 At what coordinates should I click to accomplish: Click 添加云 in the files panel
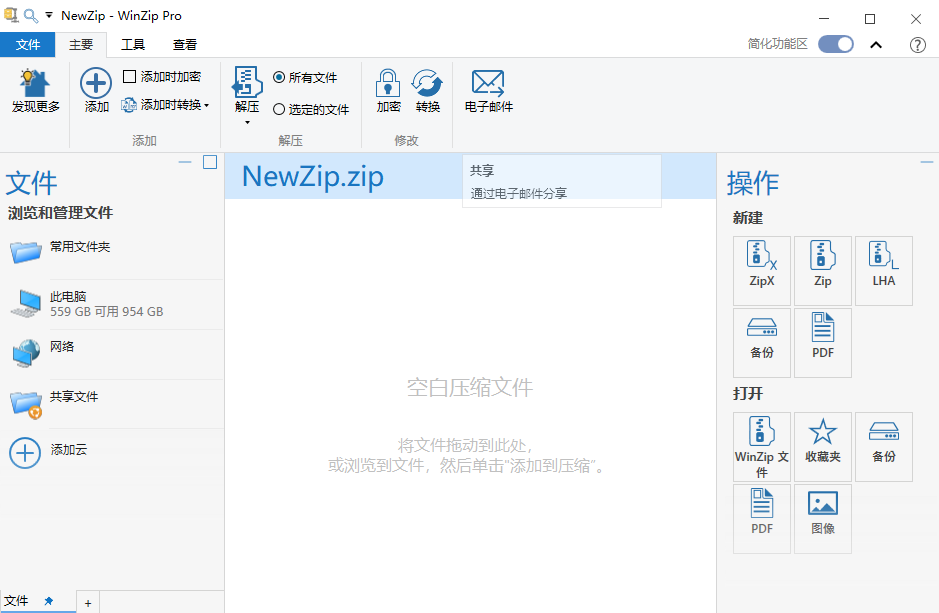click(x=68, y=451)
